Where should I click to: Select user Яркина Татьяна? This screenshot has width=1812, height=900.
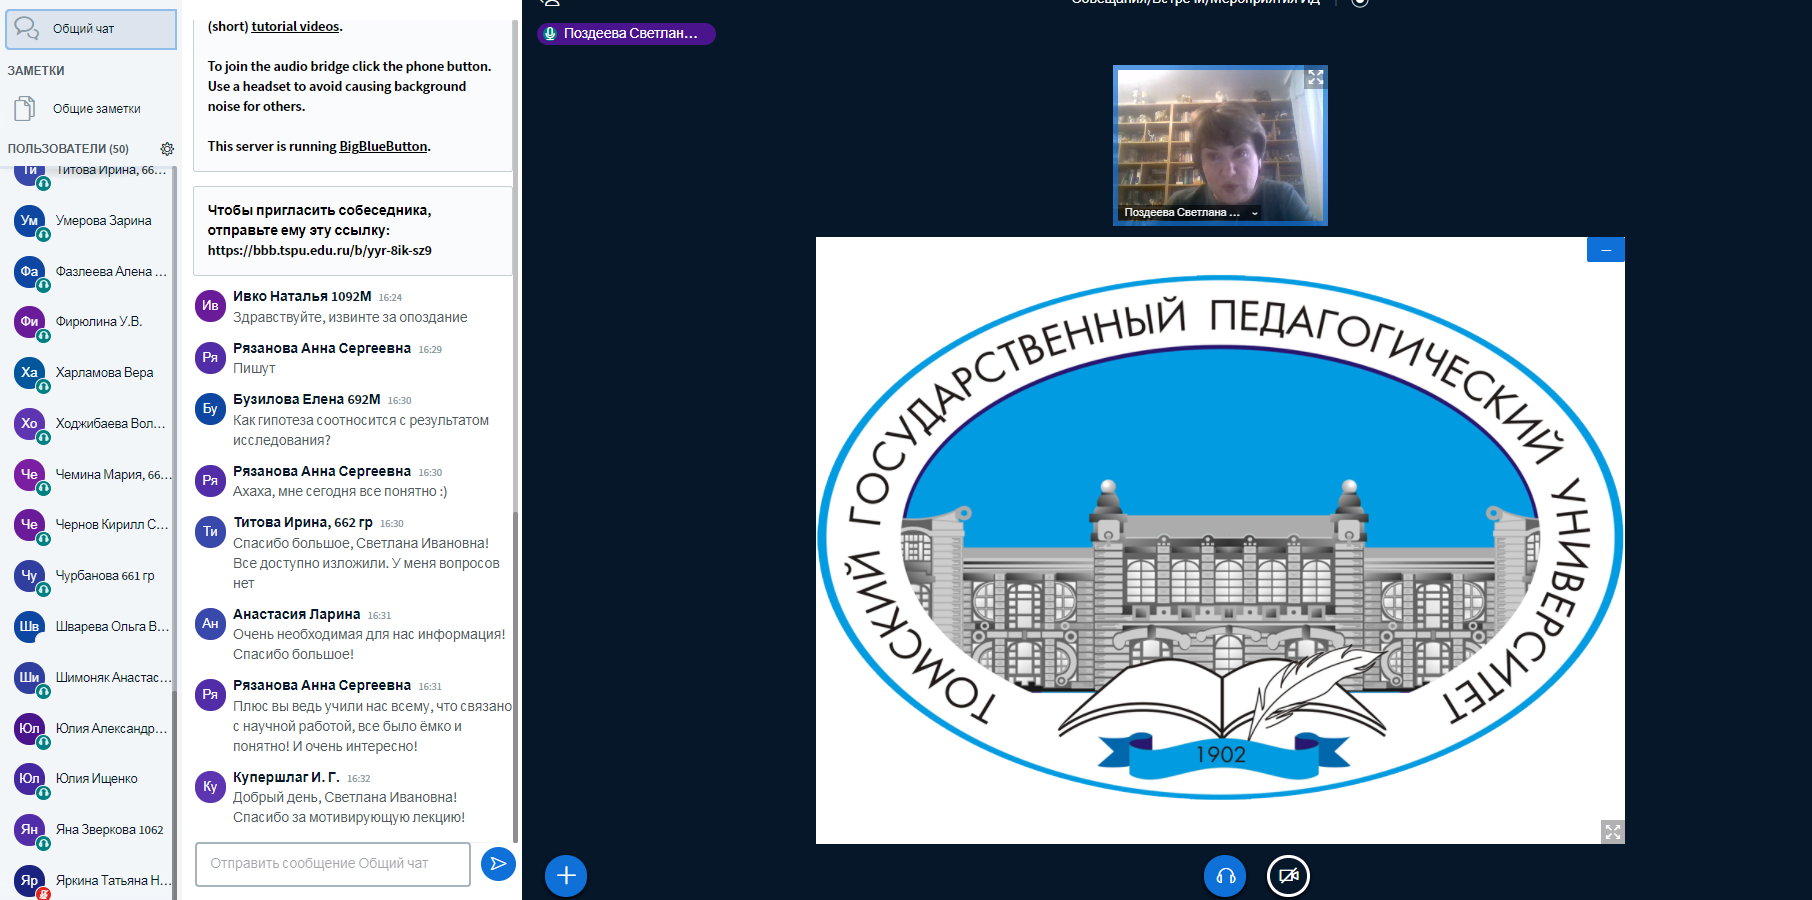91,881
